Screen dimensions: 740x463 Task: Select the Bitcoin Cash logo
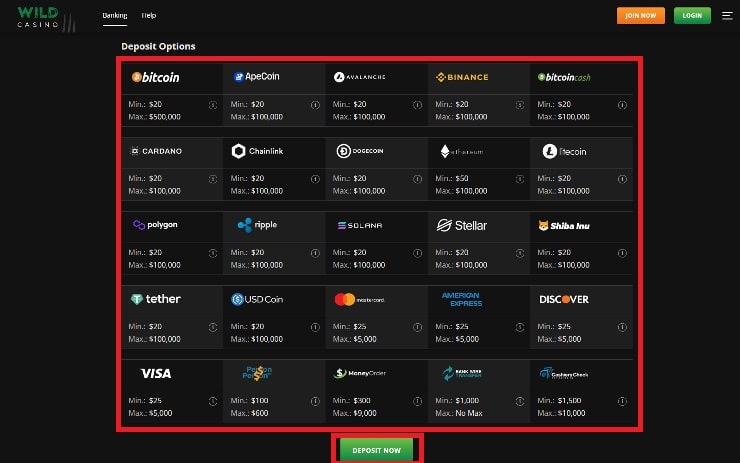[x=564, y=77]
